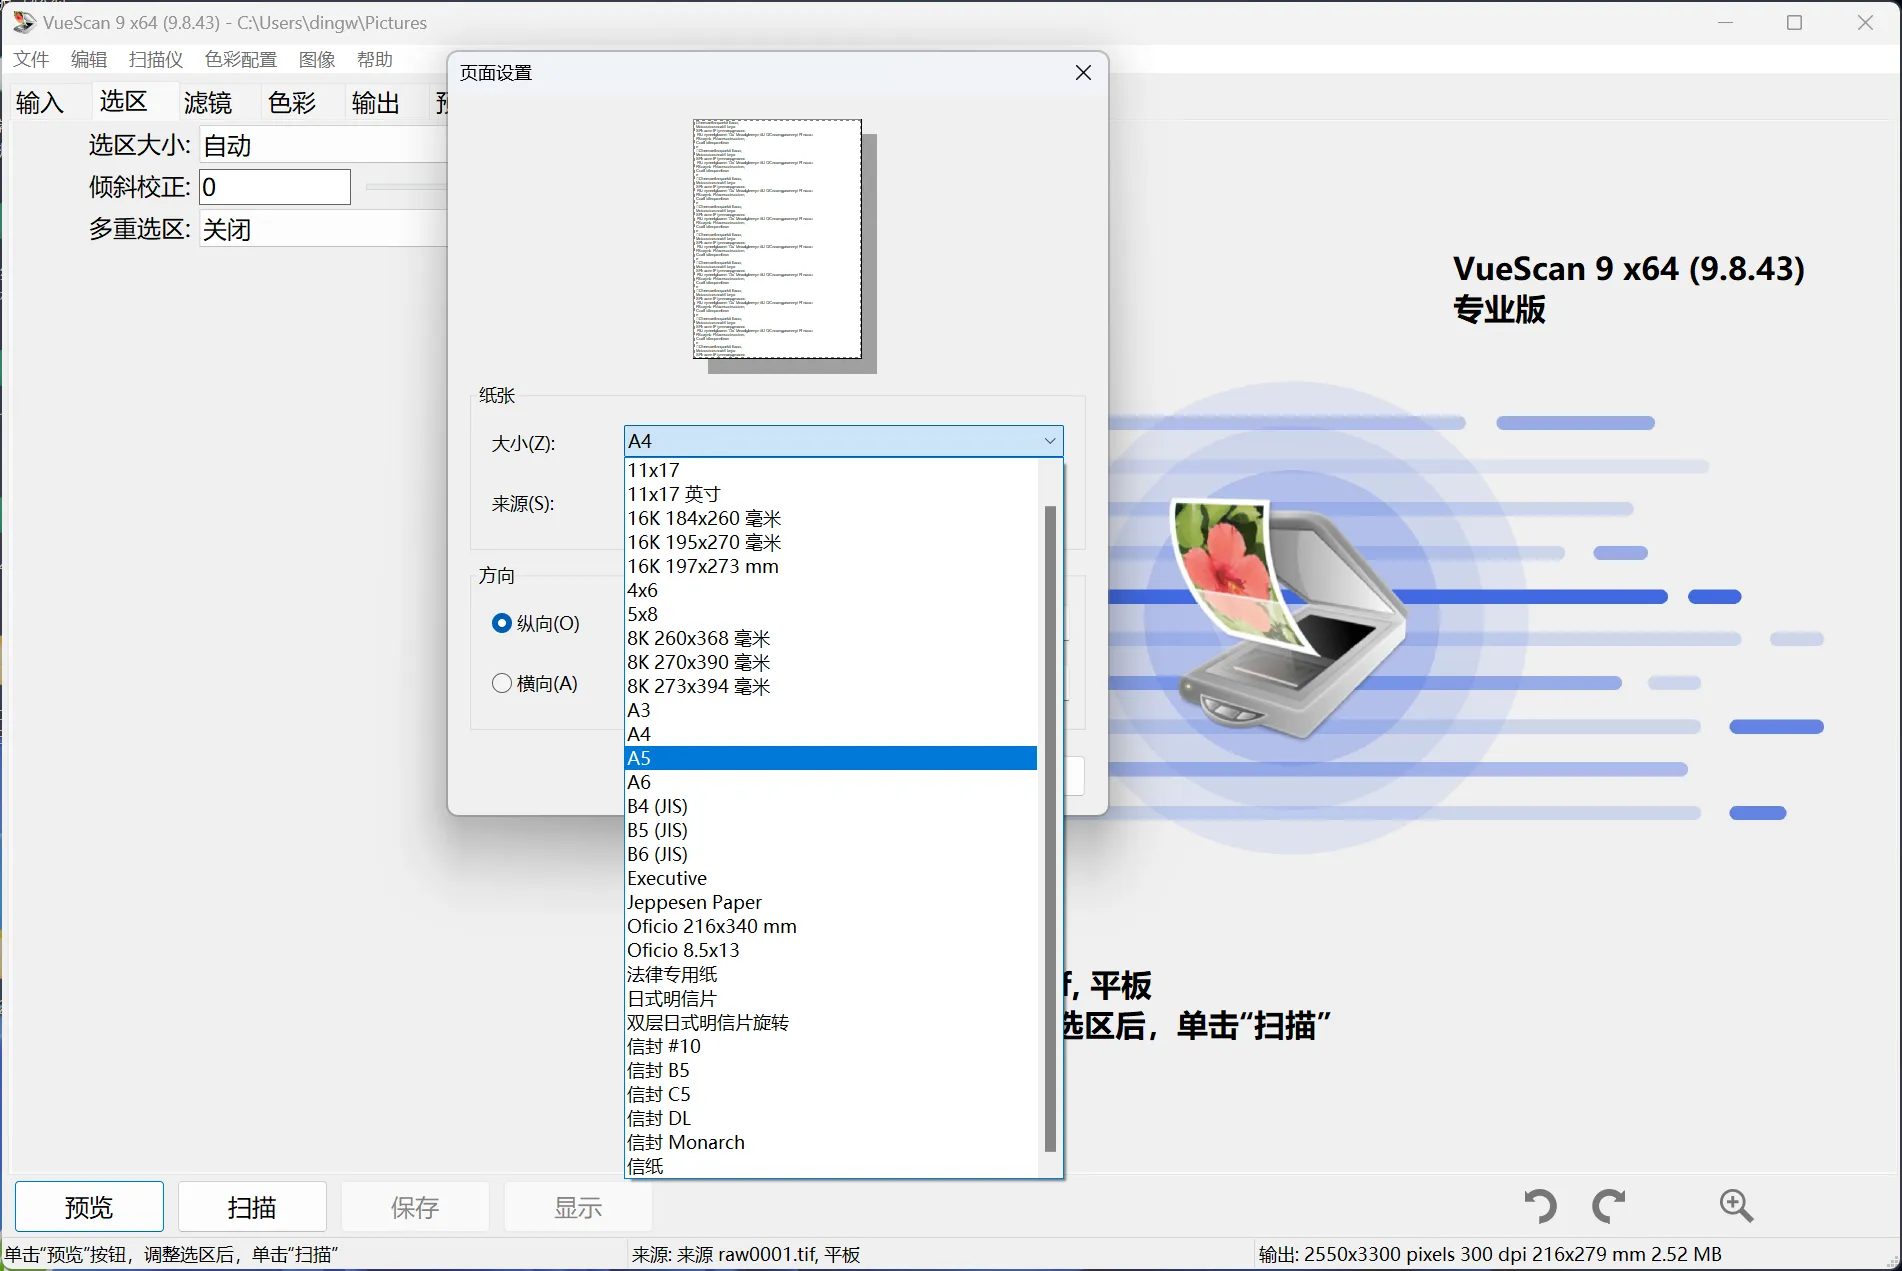The height and width of the screenshot is (1271, 1902).
Task: Open the 扫描仪 menu
Action: click(156, 60)
